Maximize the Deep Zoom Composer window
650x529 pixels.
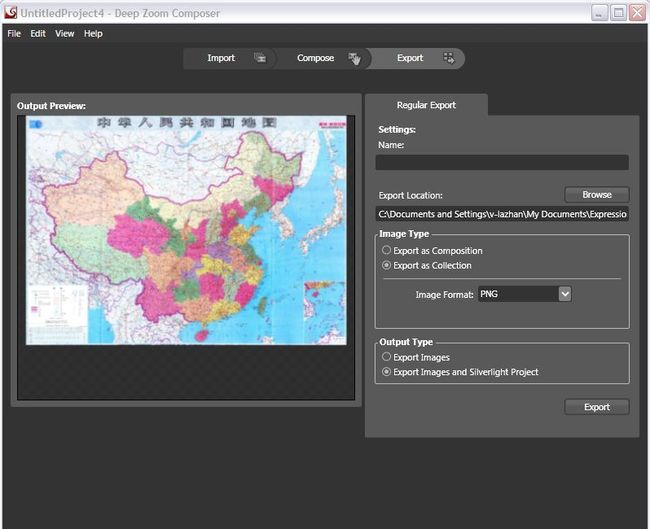pyautogui.click(x=618, y=13)
